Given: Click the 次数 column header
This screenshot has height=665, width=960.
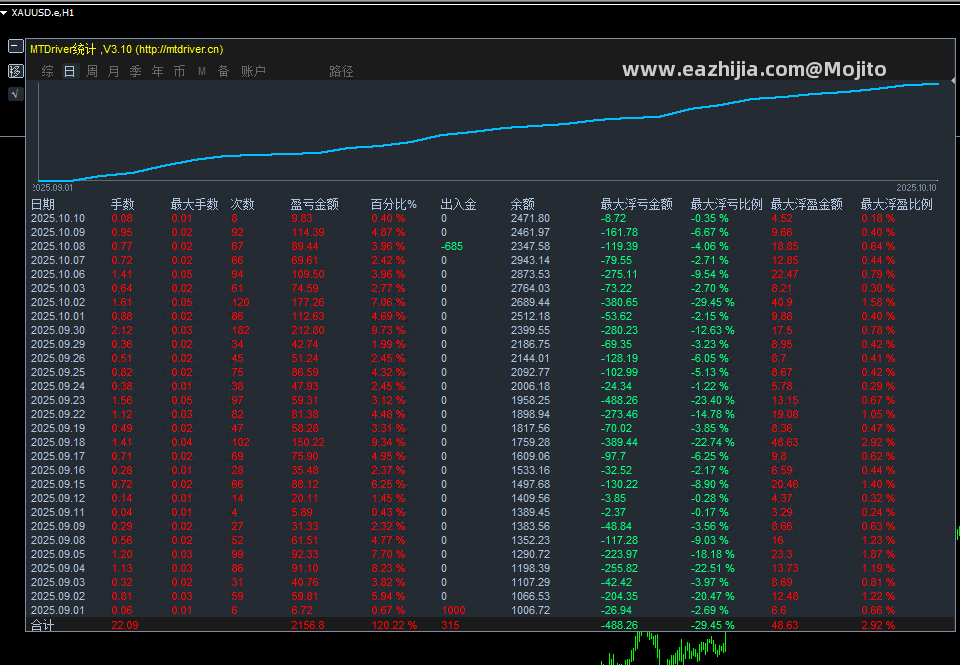Looking at the screenshot, I should click(x=242, y=204).
